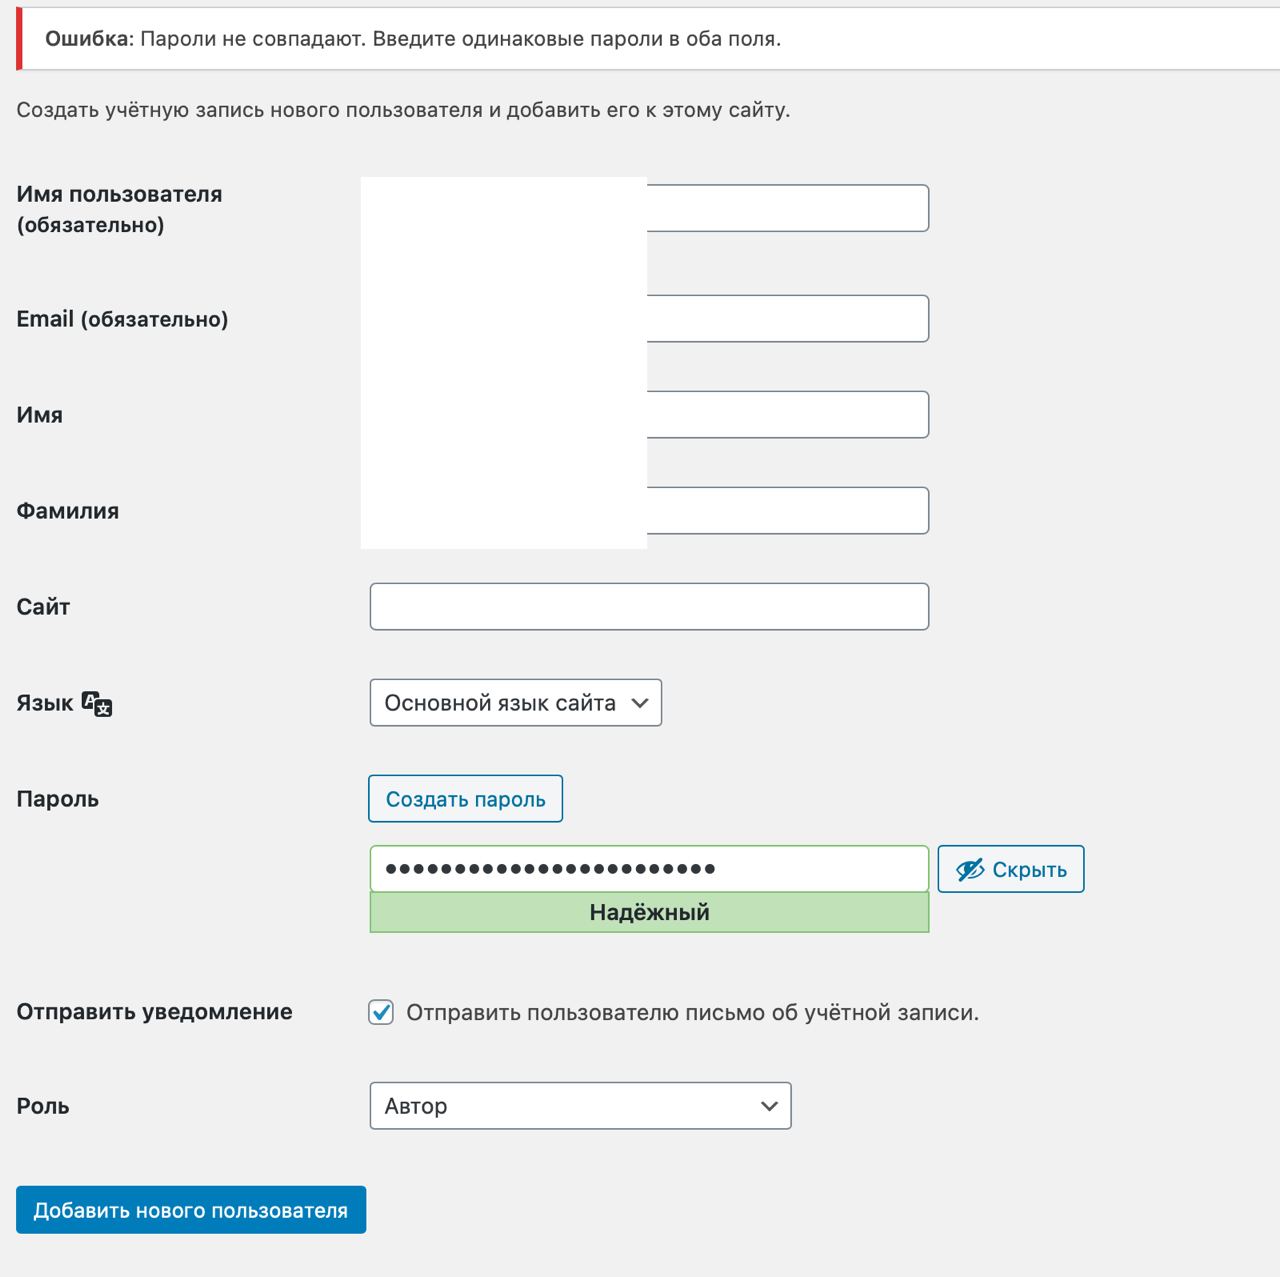Screen dimensions: 1280x1277
Task: Focus the password field with dots
Action: [649, 869]
